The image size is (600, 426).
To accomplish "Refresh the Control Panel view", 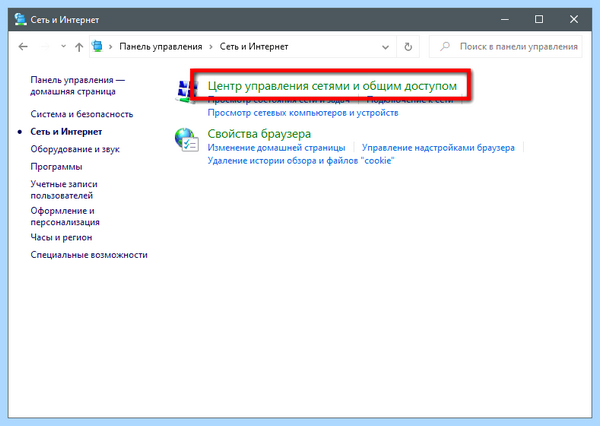I will [408, 47].
